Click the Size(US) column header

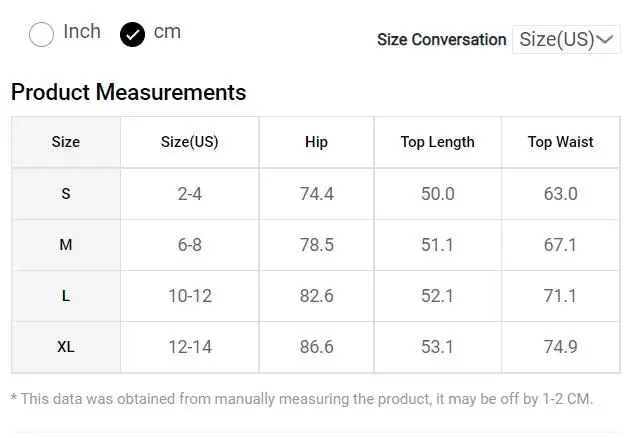189,142
